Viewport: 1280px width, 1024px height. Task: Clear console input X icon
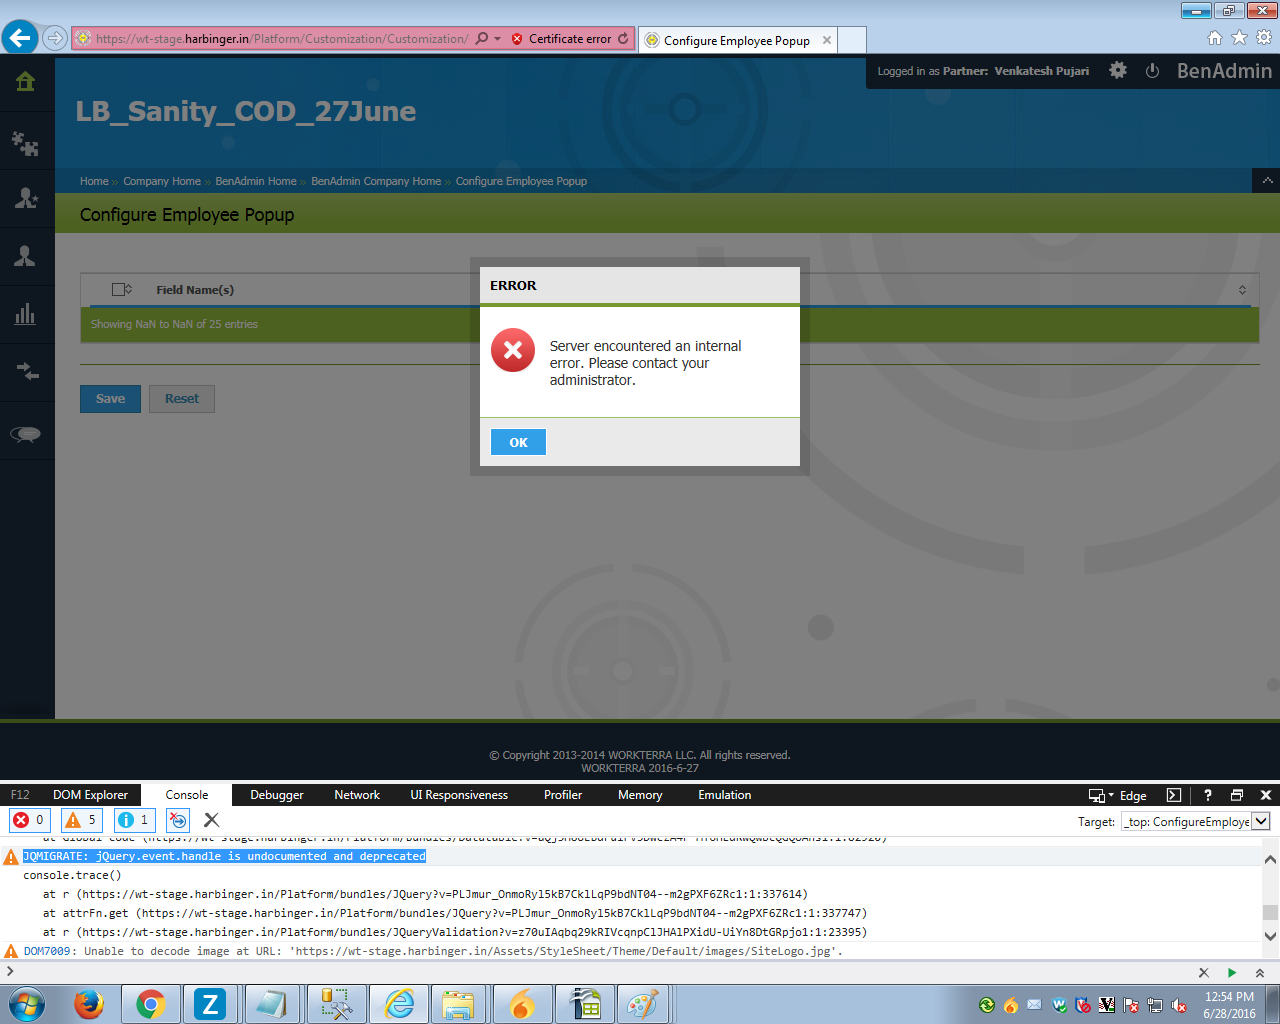point(1204,972)
